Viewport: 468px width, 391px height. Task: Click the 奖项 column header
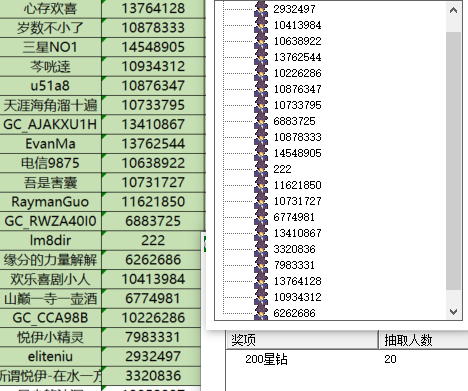tap(302, 340)
